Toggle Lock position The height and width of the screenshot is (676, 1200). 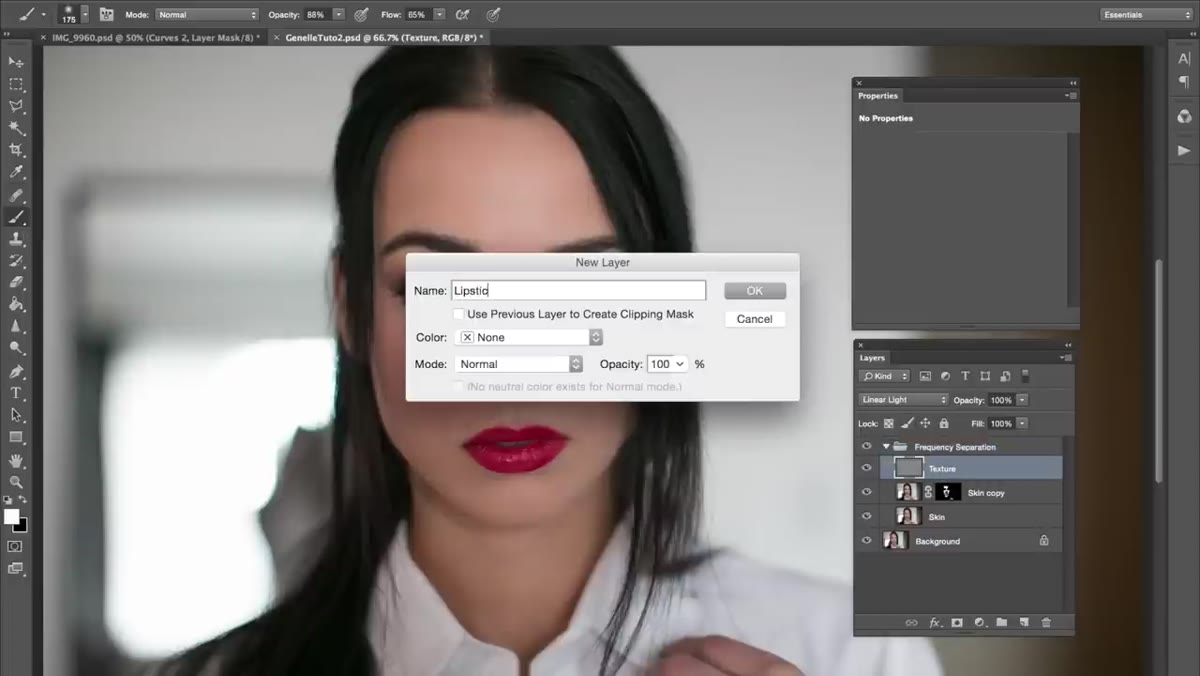(925, 424)
